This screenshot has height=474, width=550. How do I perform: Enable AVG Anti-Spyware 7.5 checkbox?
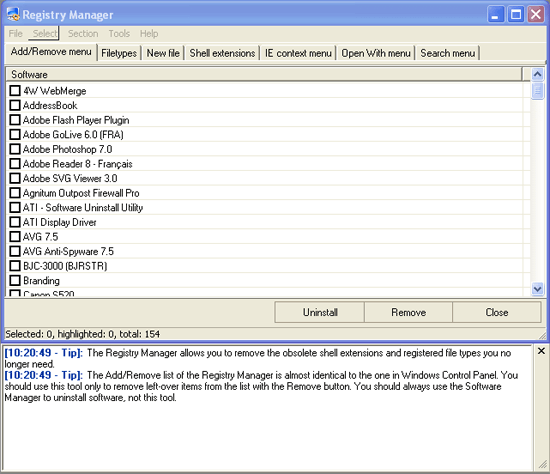click(15, 251)
